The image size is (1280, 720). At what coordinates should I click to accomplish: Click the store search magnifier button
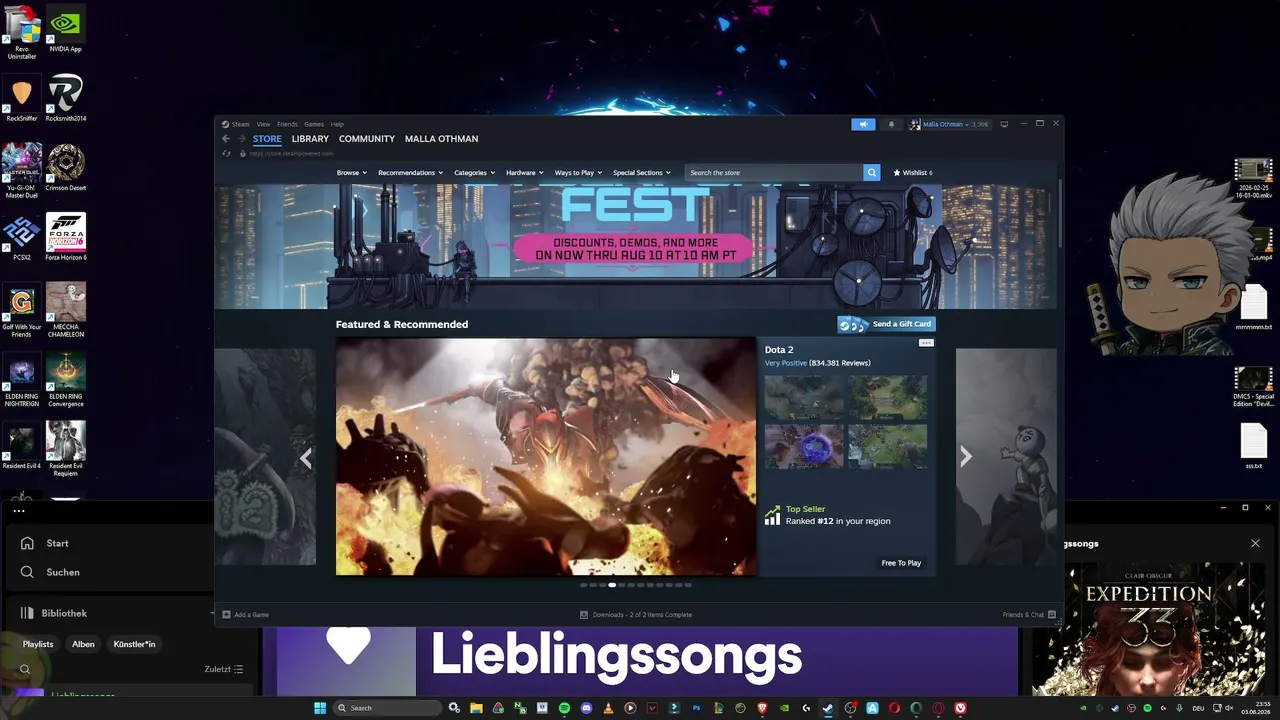point(871,173)
